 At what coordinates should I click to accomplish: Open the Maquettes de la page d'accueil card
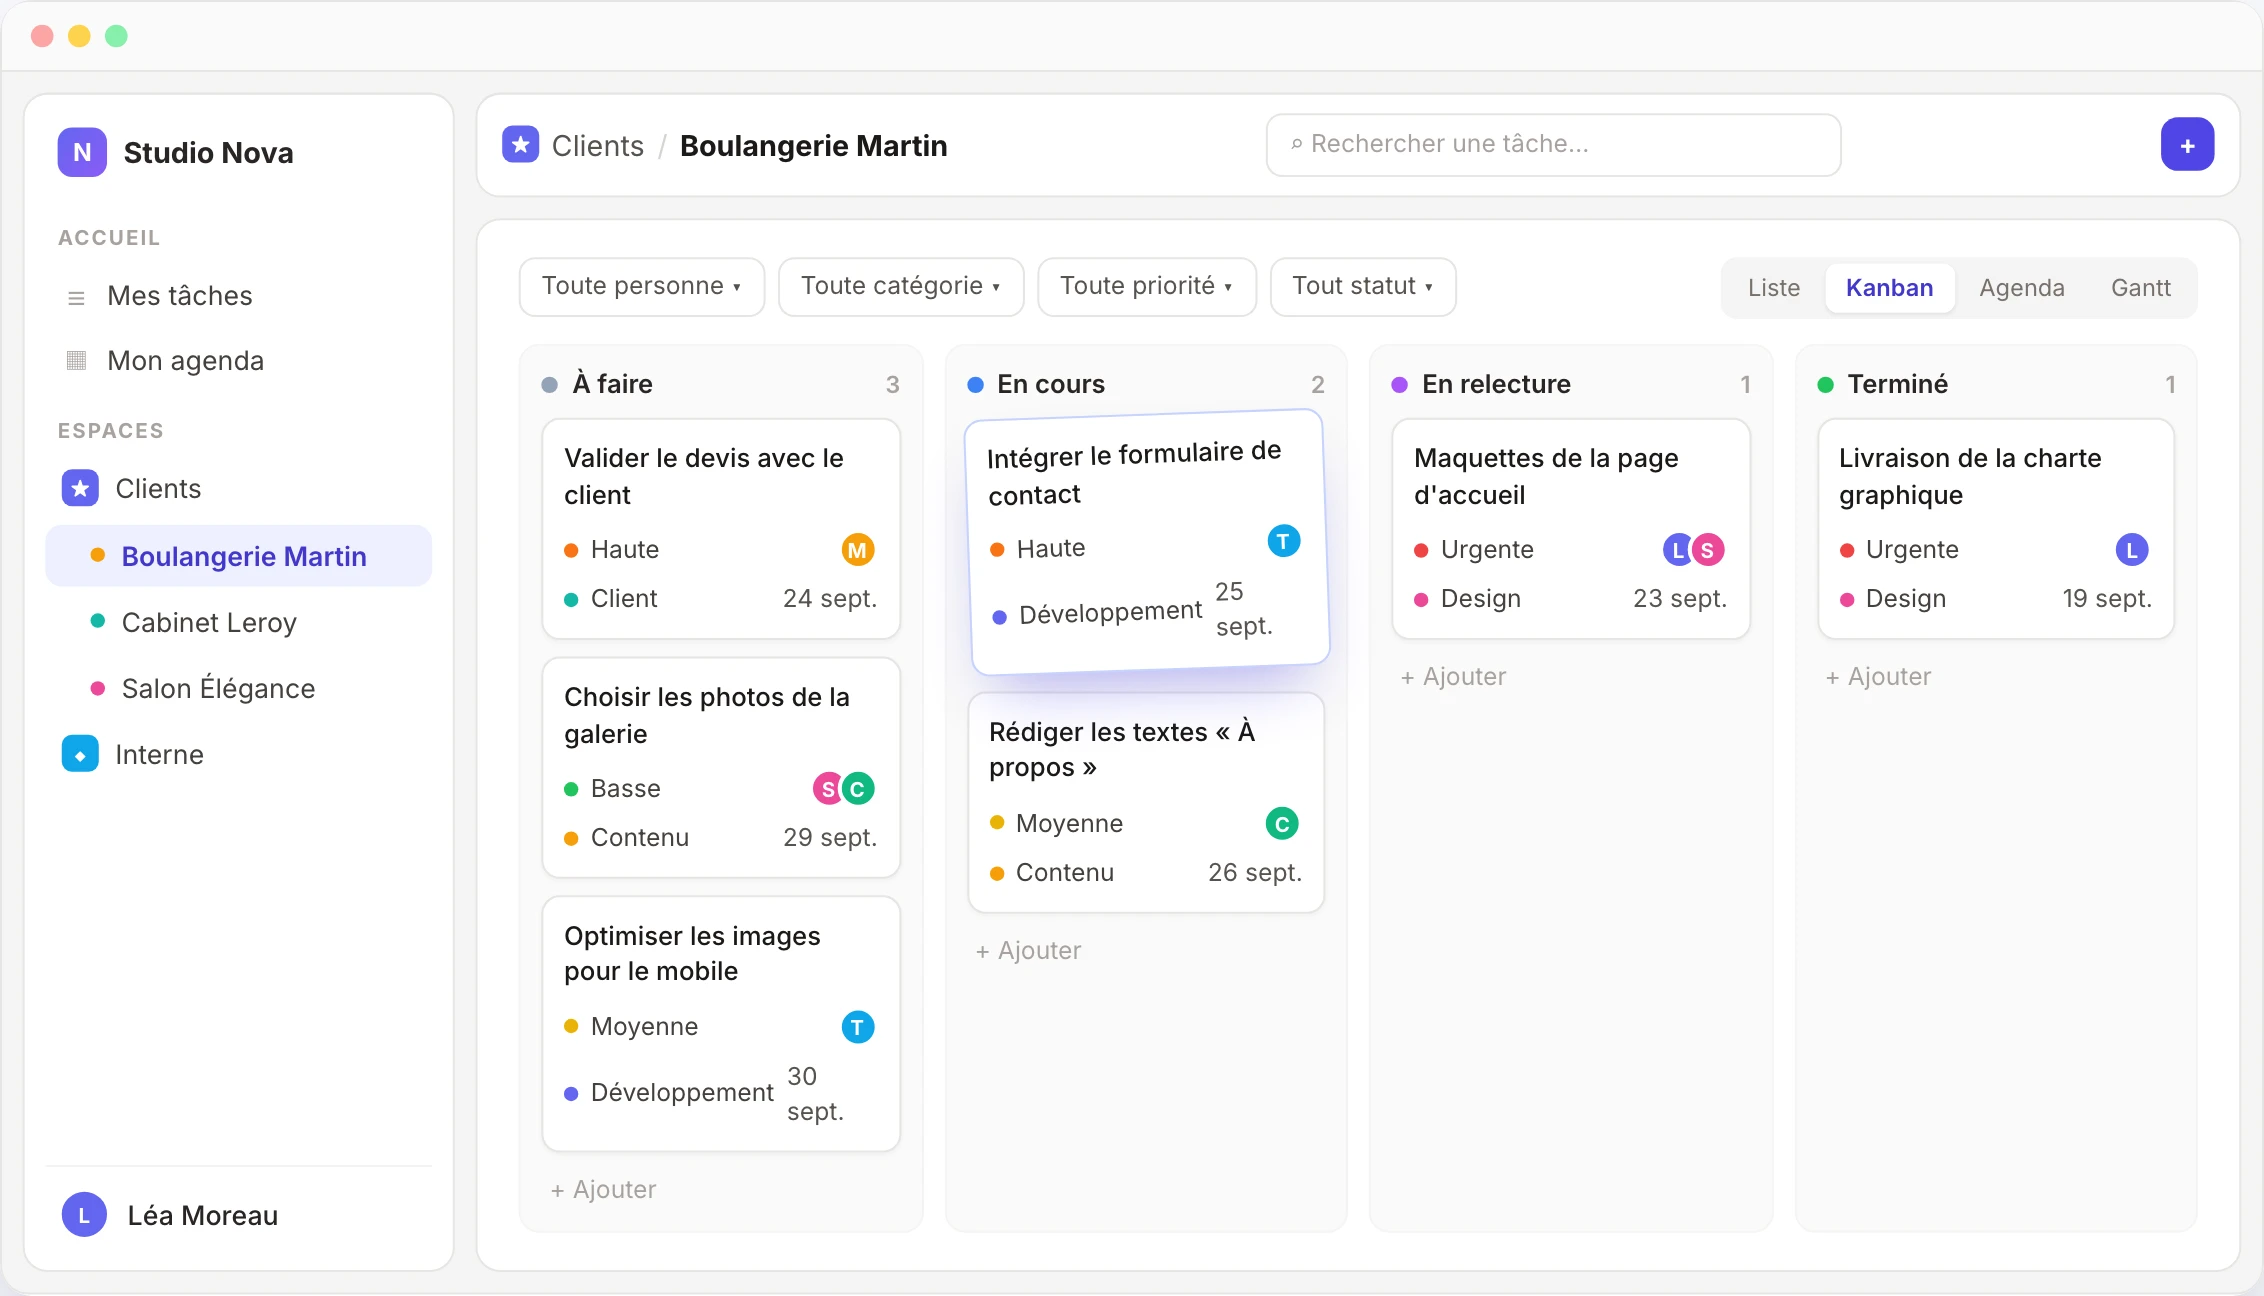tap(1571, 529)
